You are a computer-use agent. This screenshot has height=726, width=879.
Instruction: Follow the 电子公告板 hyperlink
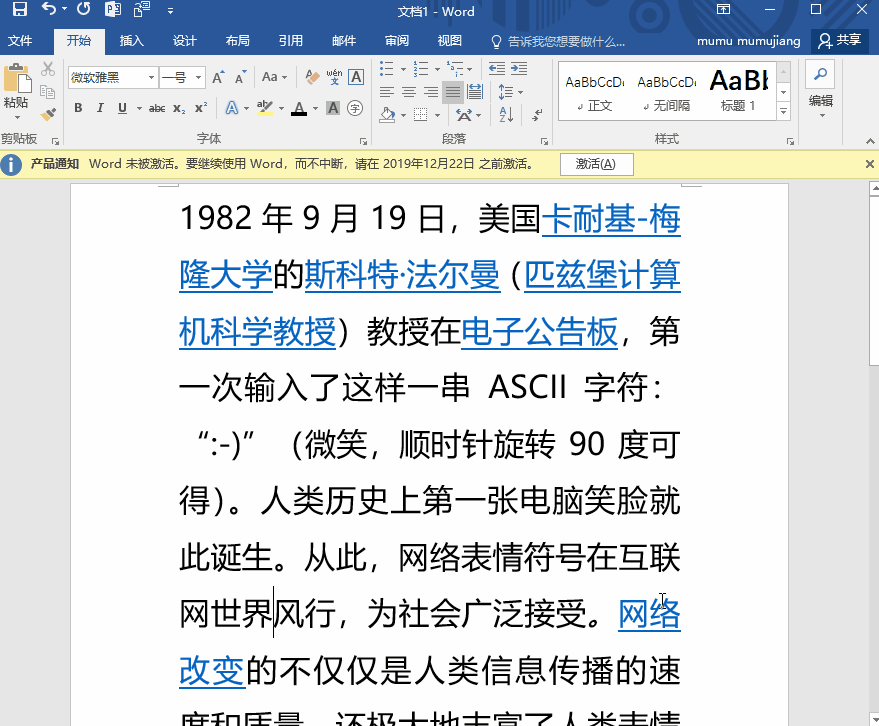(539, 332)
